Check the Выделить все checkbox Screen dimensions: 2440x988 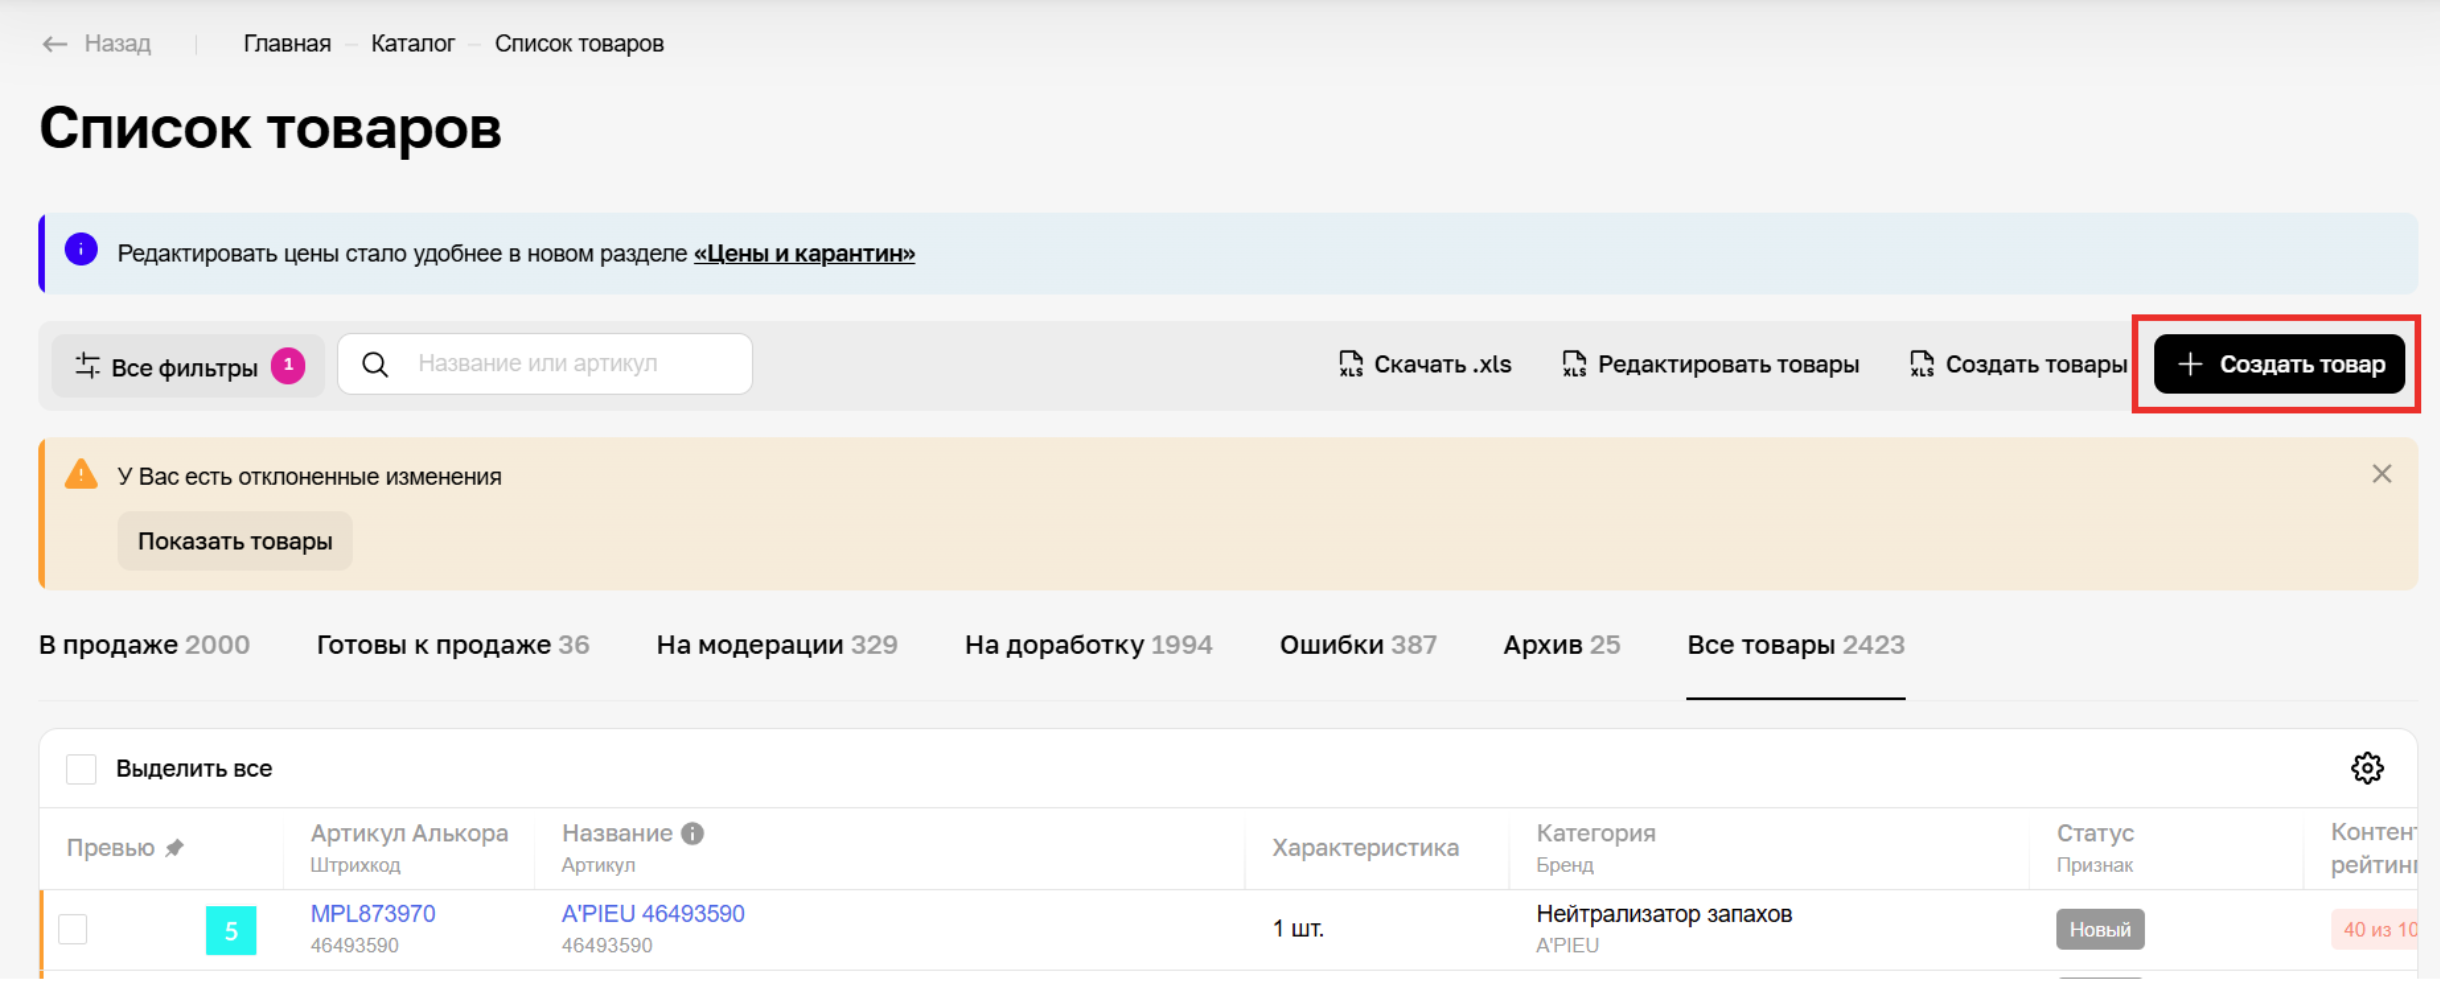click(x=80, y=768)
